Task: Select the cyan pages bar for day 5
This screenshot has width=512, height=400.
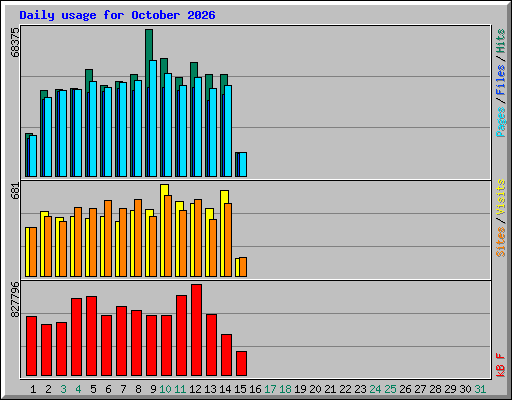Action: pyautogui.click(x=93, y=129)
